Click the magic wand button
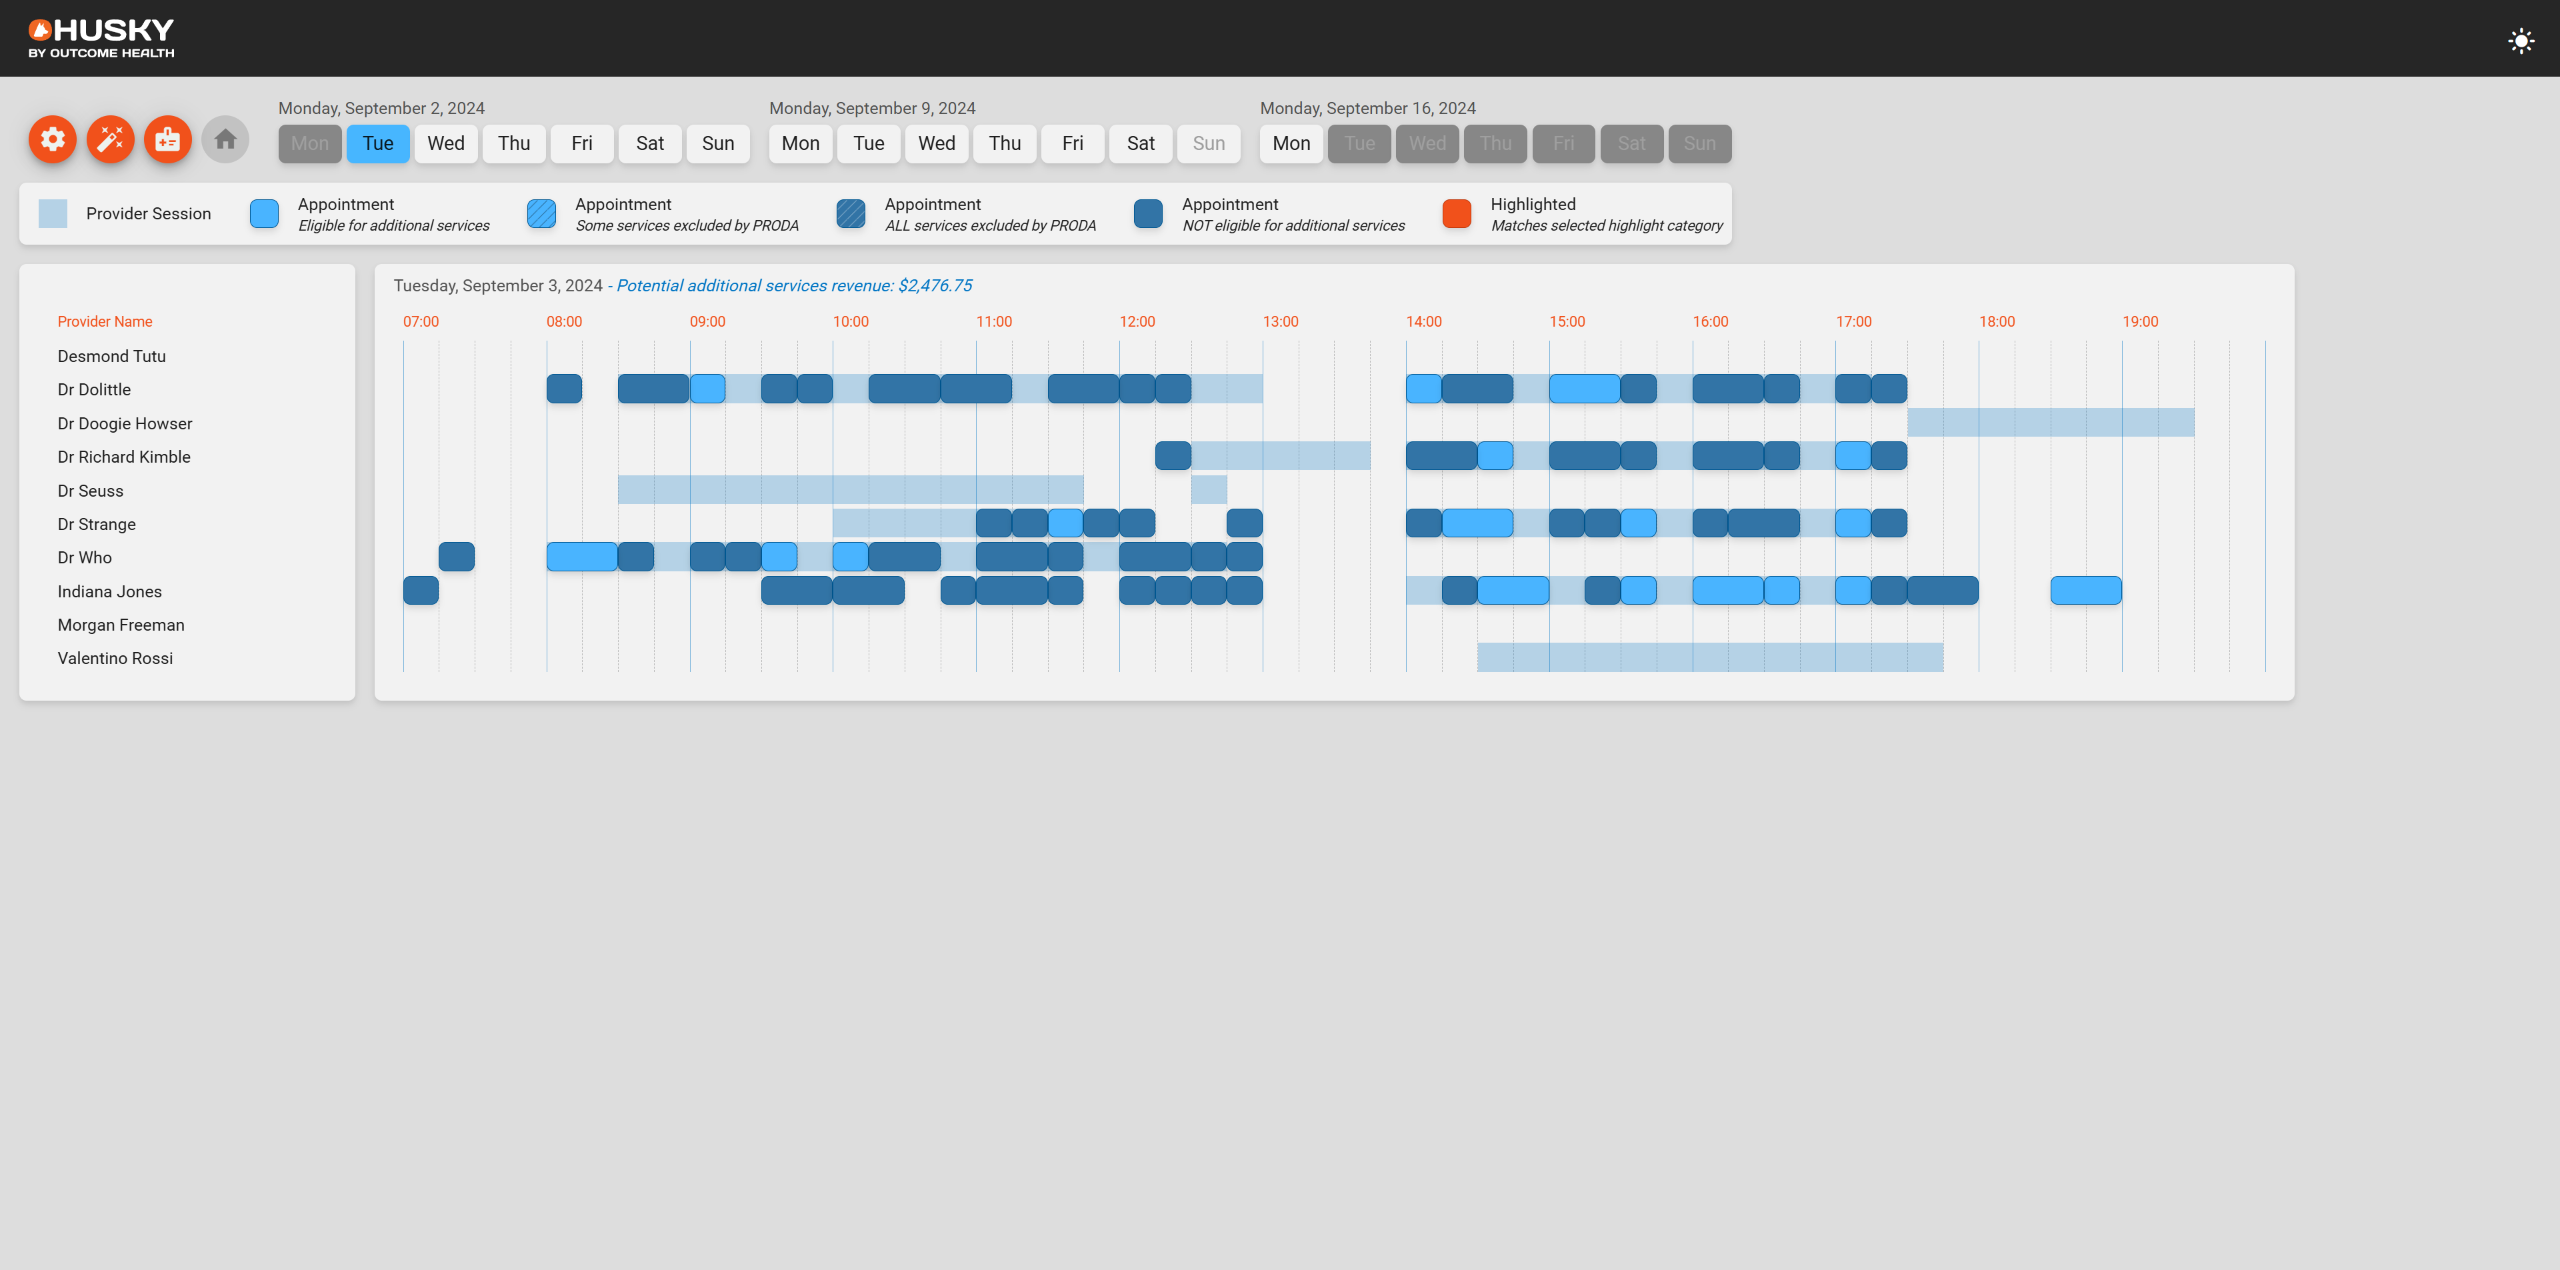 (x=110, y=139)
